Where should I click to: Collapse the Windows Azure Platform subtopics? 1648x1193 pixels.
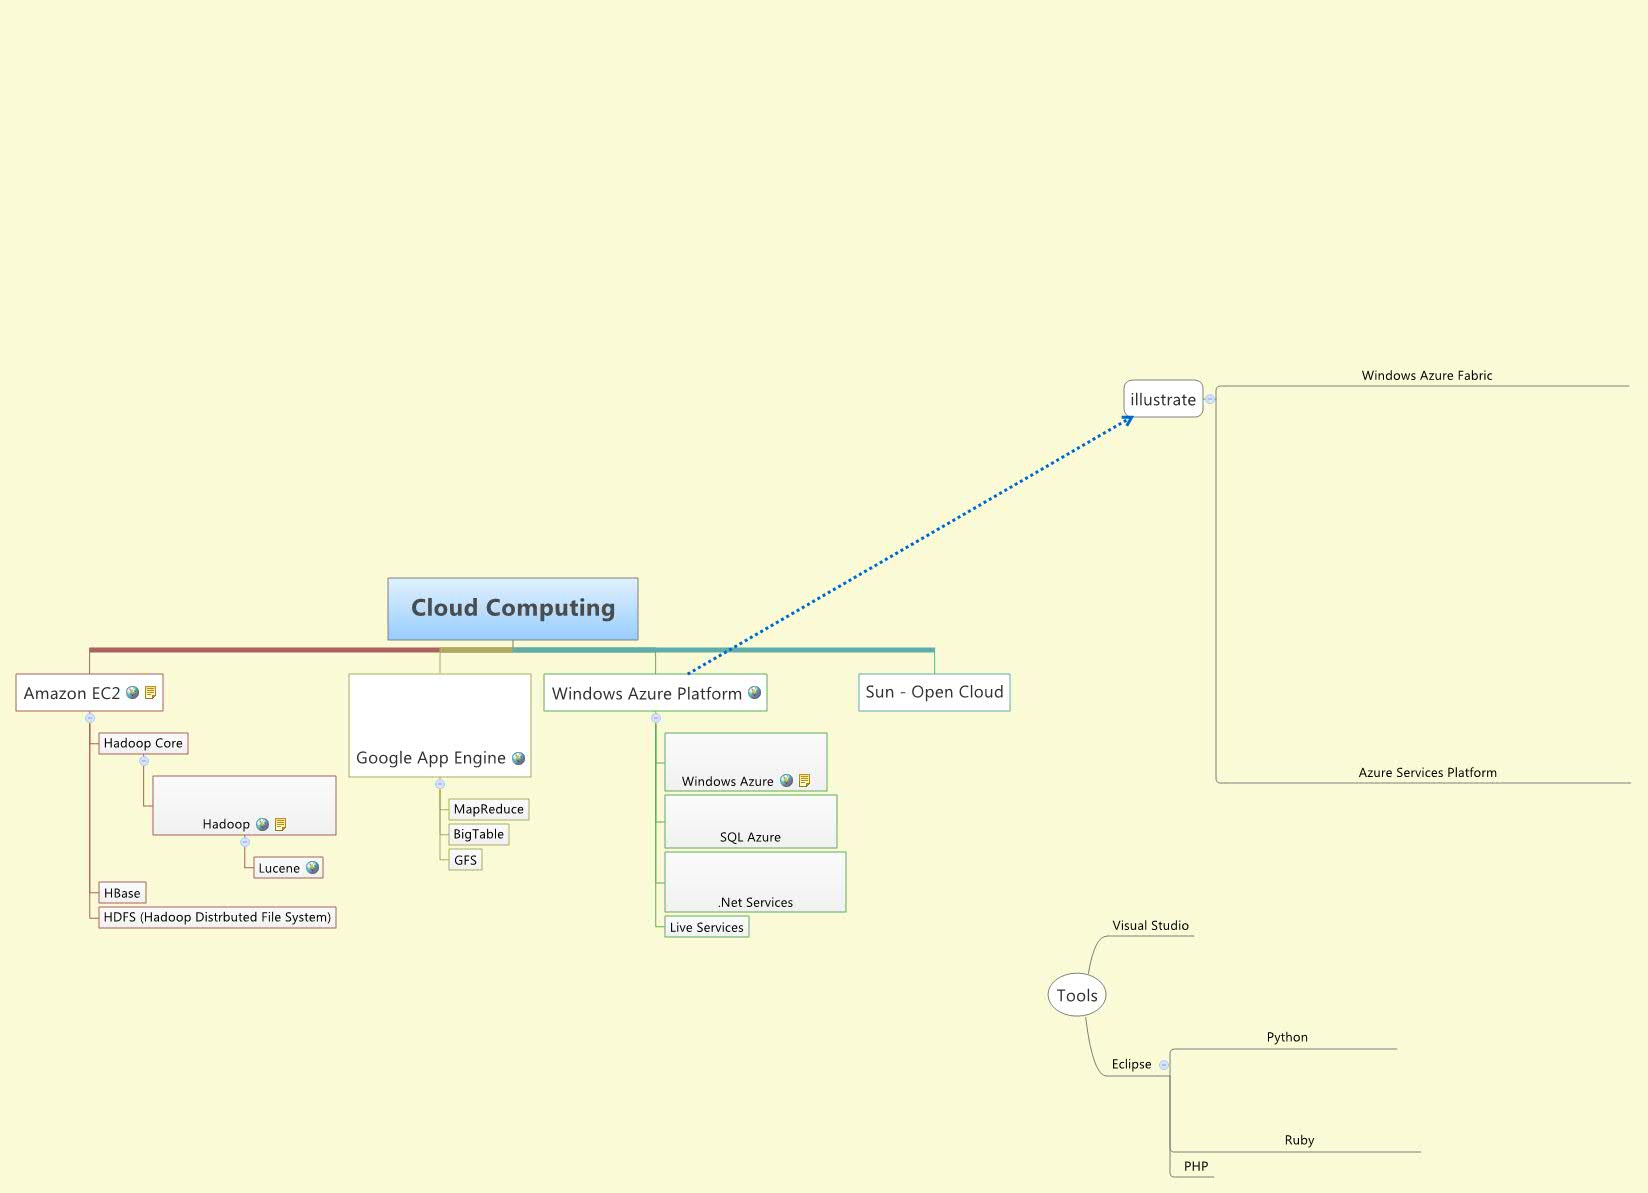click(656, 718)
